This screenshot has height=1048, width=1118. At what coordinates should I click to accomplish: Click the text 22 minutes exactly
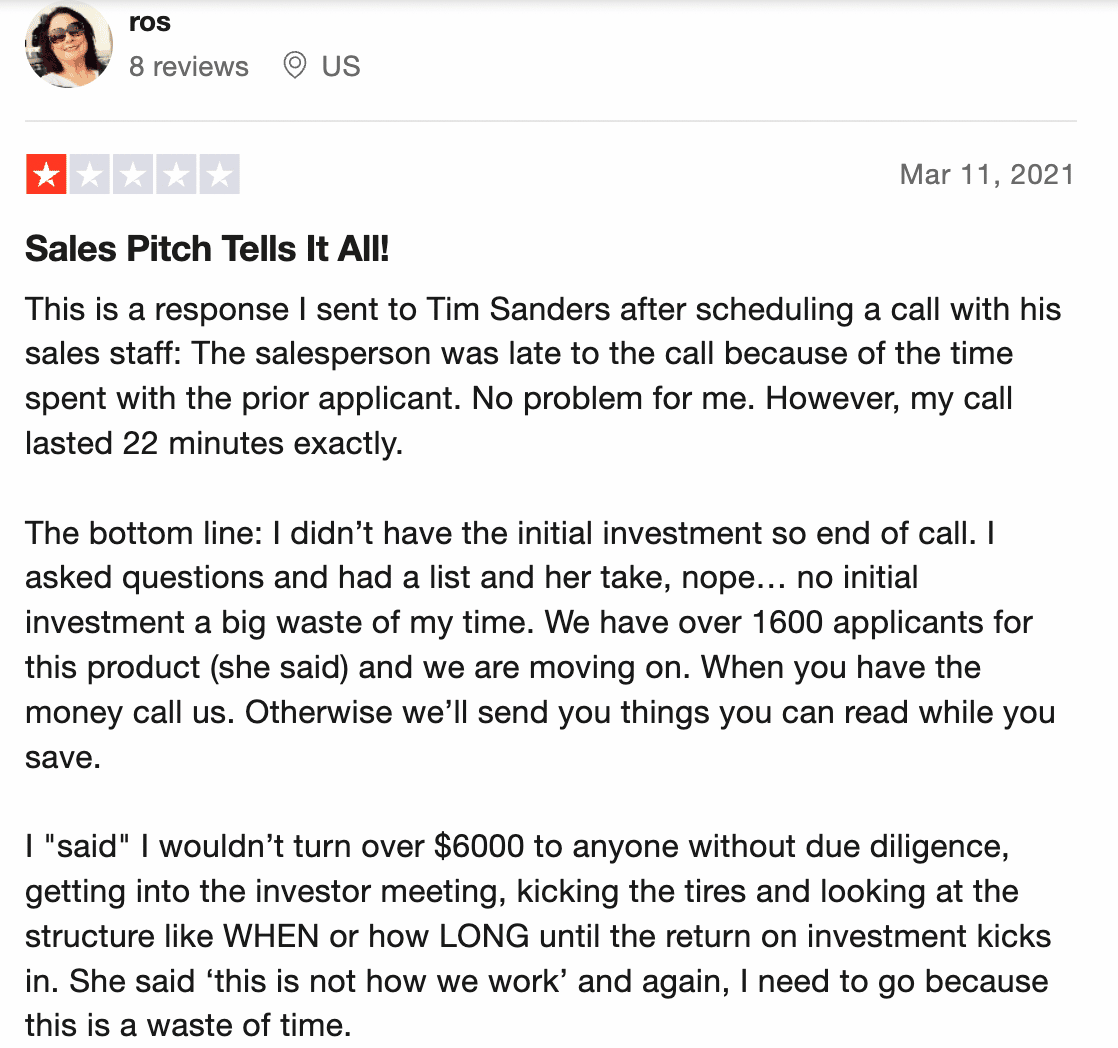coord(263,443)
